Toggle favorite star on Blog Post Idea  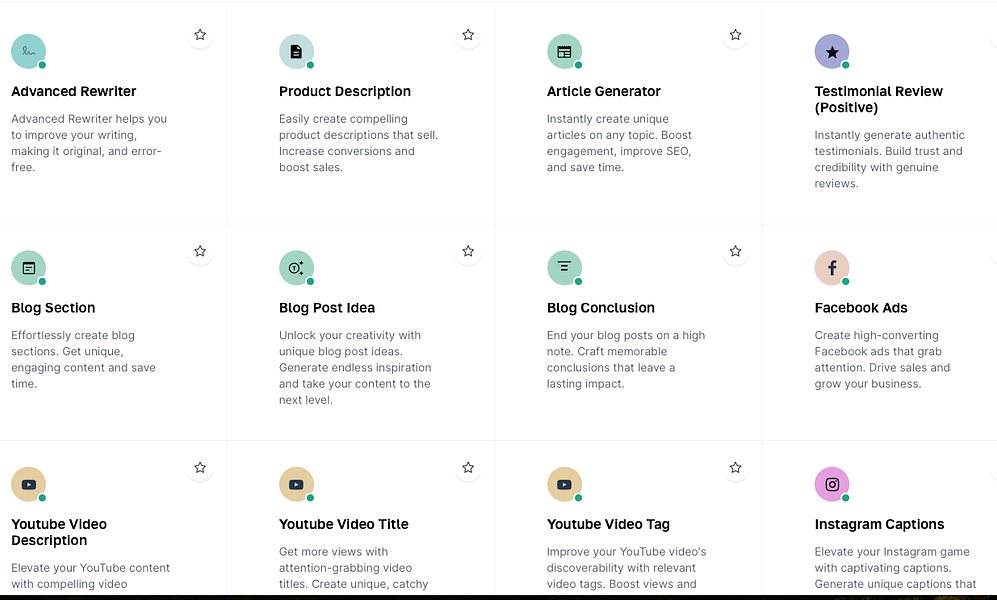pyautogui.click(x=468, y=251)
